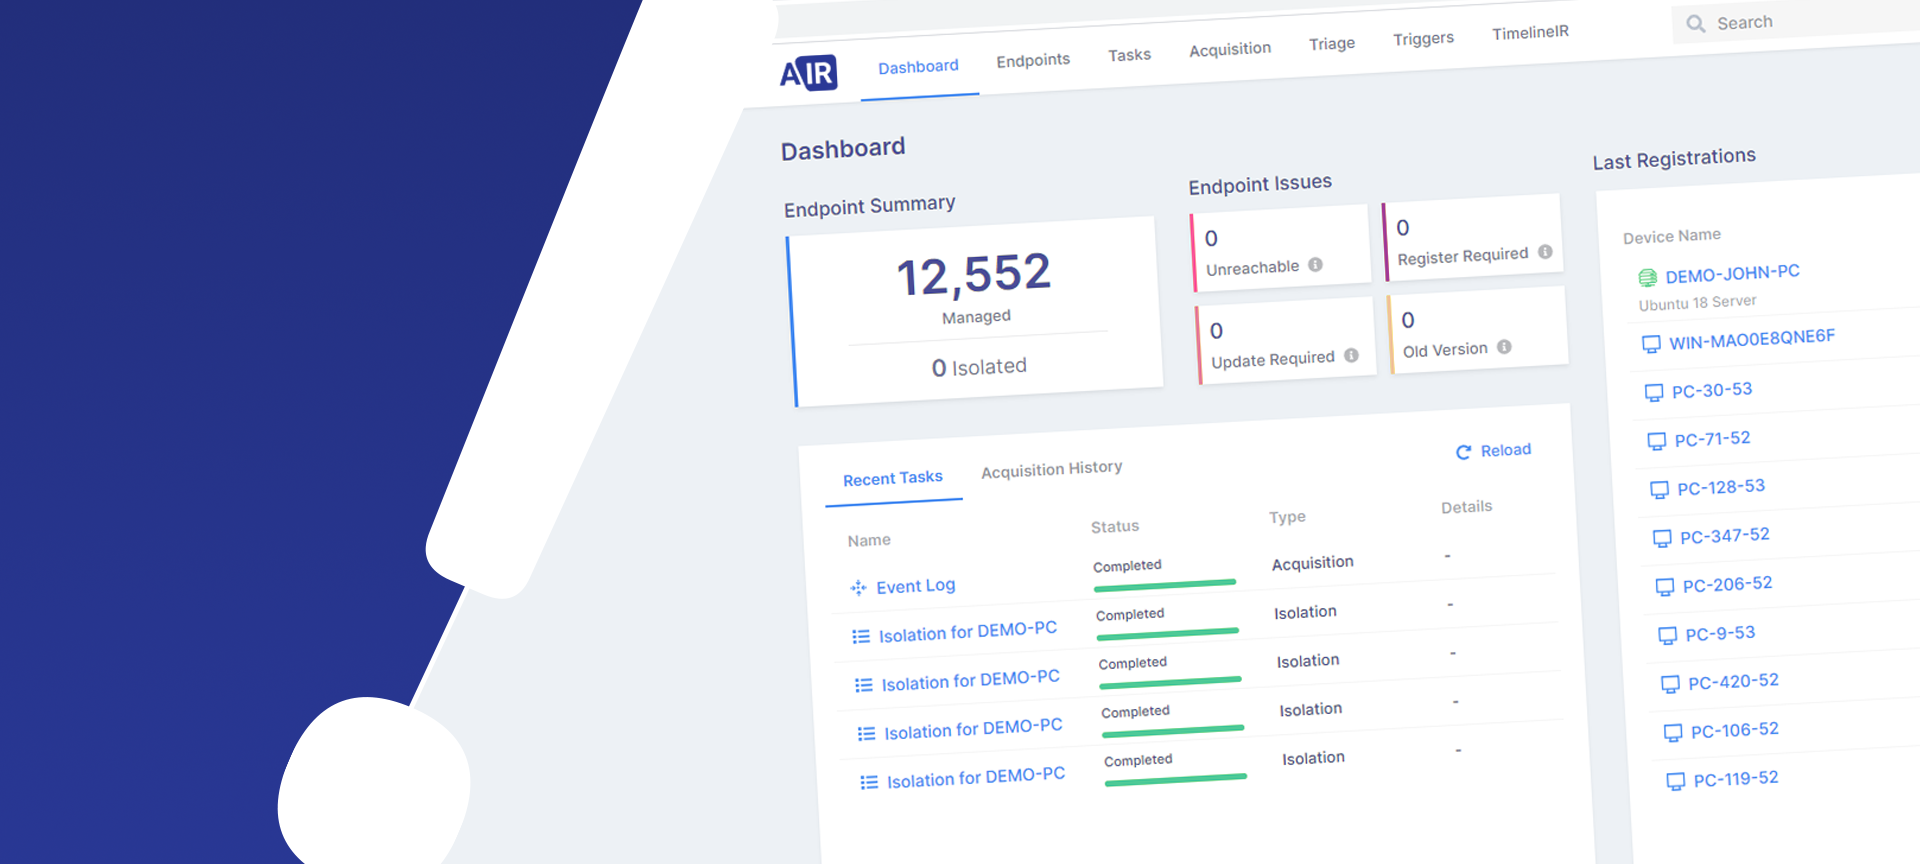Switch to the Acquisition nav tab
The width and height of the screenshot is (1920, 864).
1230,49
